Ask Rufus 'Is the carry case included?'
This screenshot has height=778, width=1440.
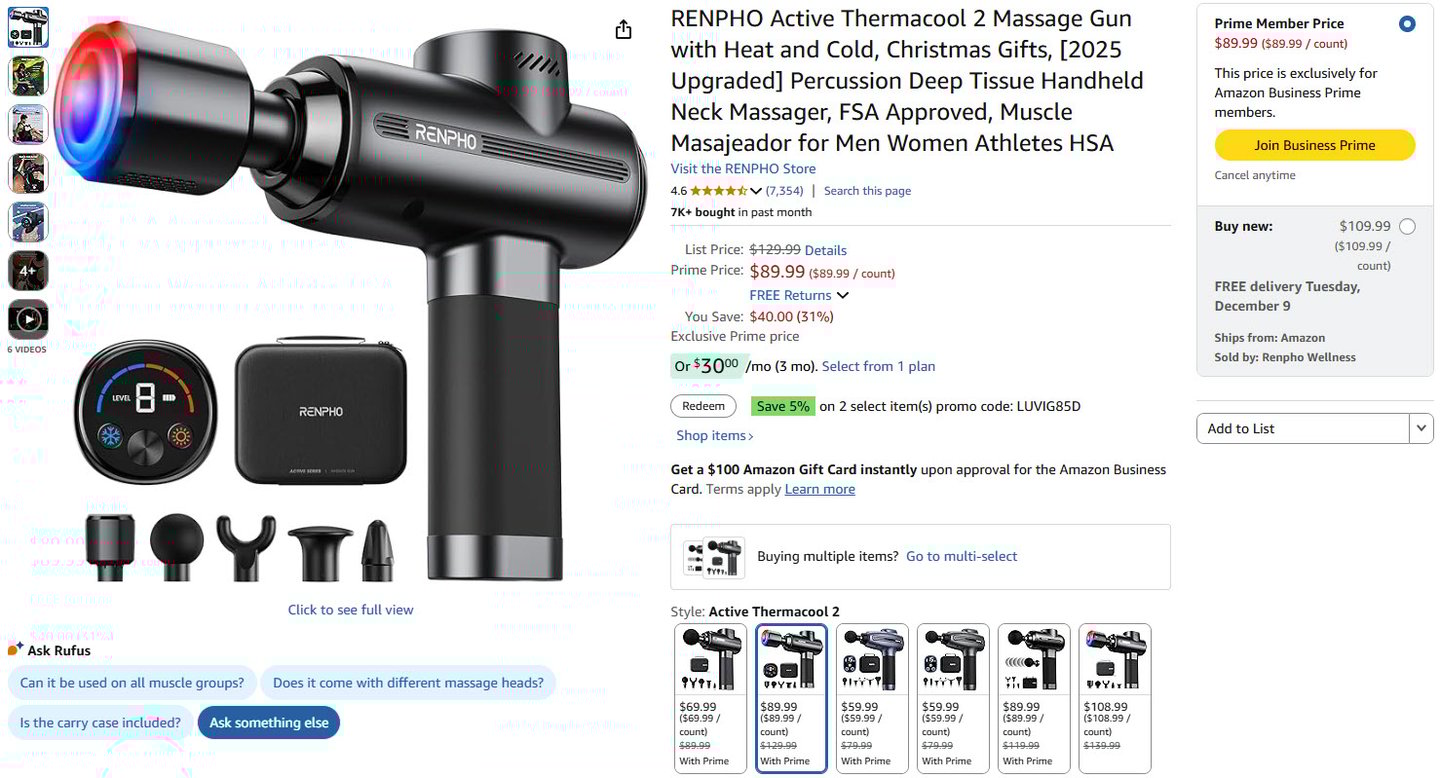point(100,723)
